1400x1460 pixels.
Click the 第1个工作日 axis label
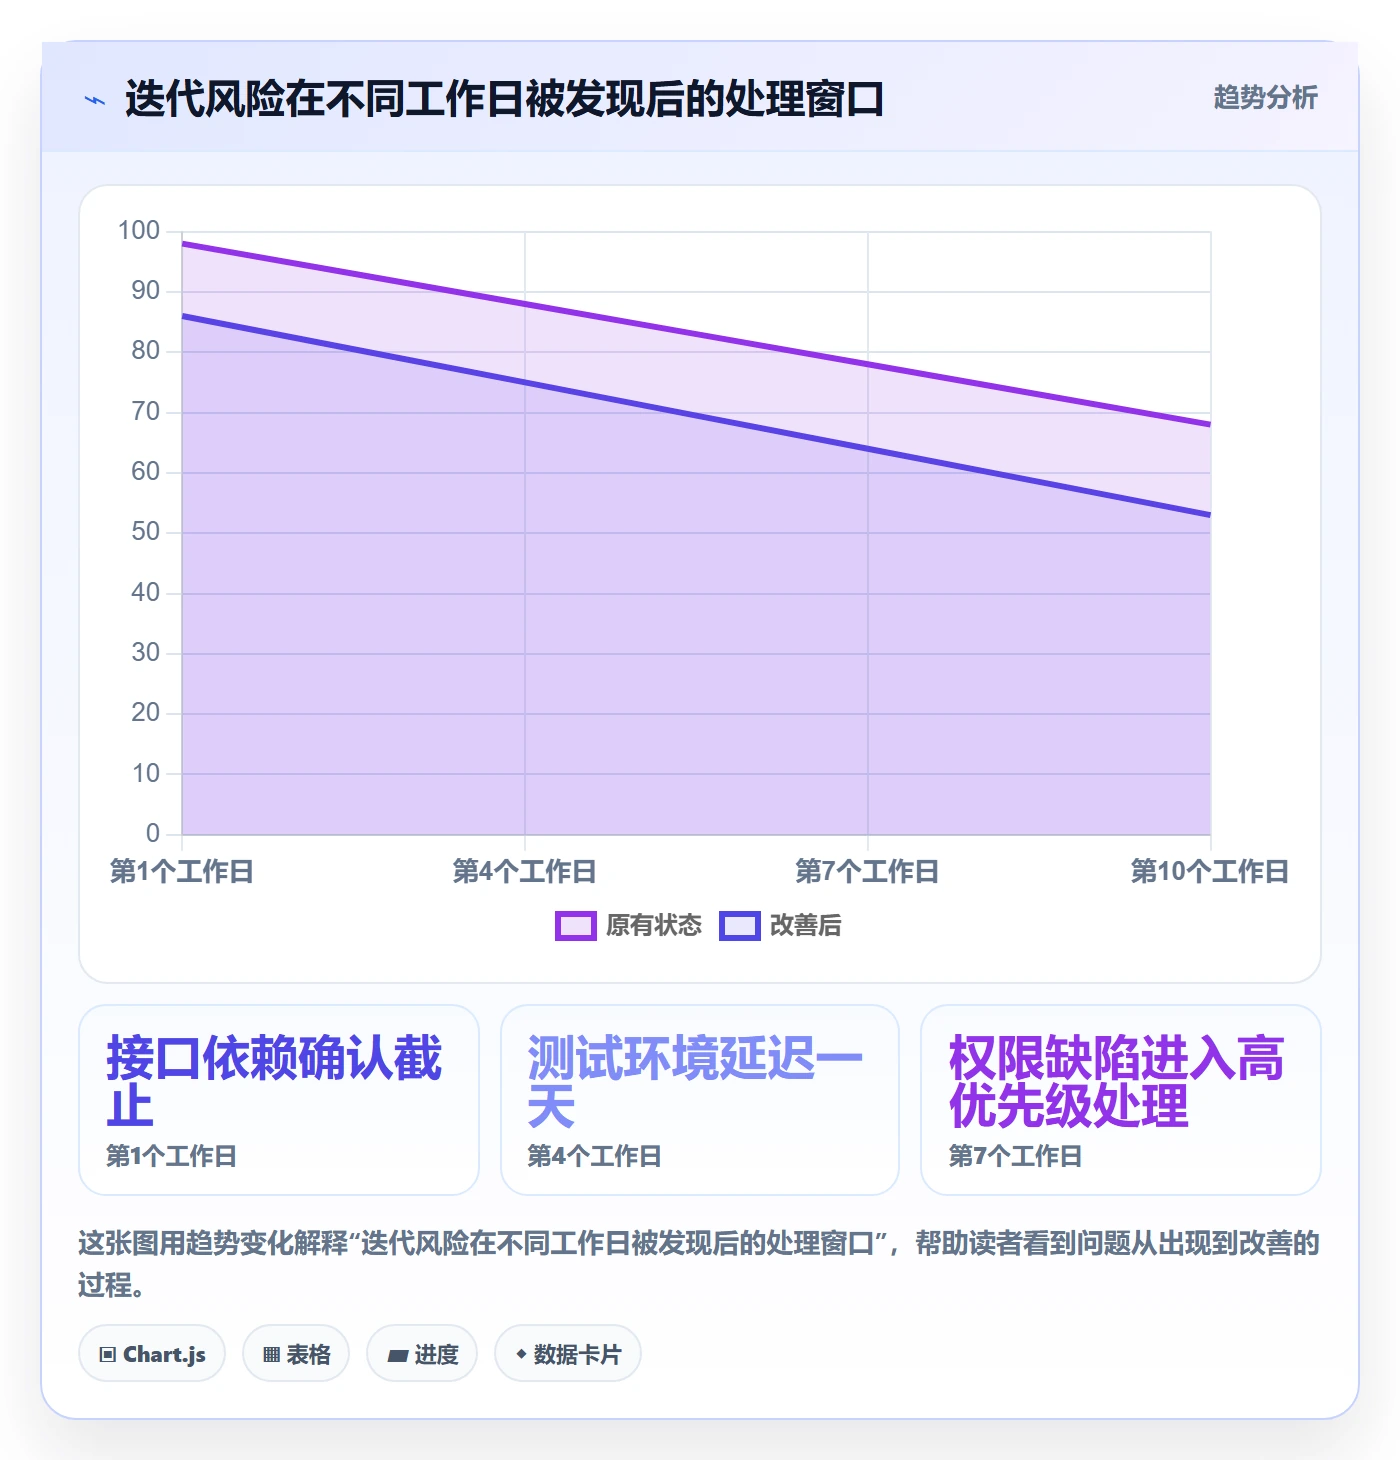coord(182,872)
